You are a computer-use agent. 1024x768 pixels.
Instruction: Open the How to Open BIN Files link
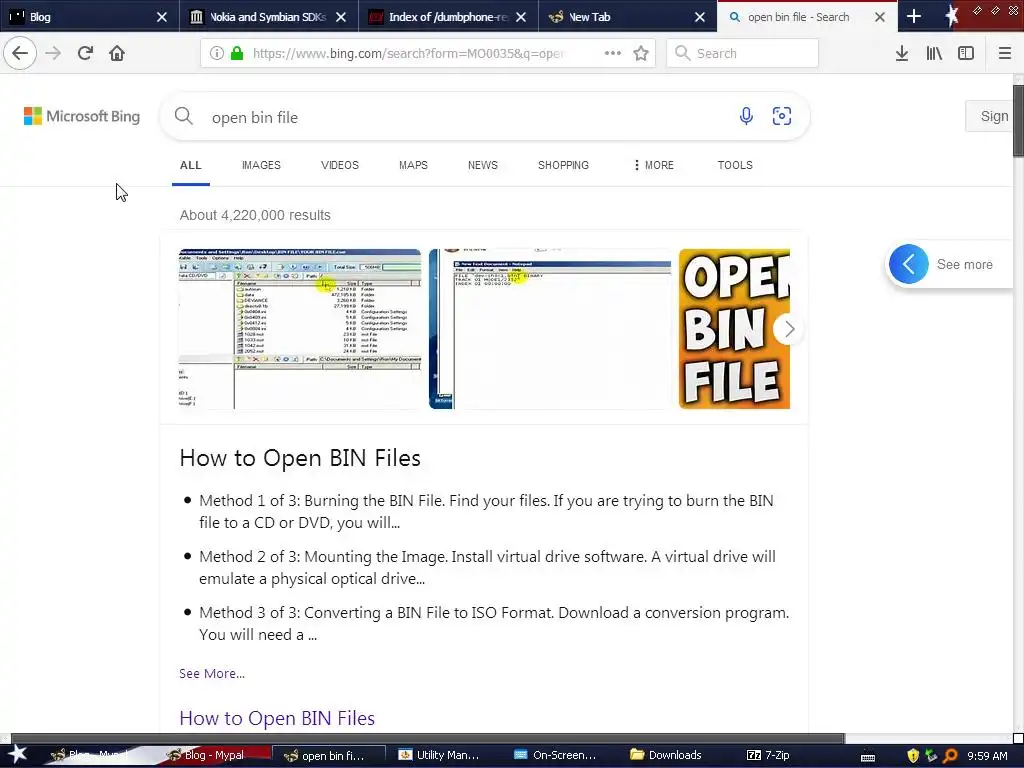277,718
